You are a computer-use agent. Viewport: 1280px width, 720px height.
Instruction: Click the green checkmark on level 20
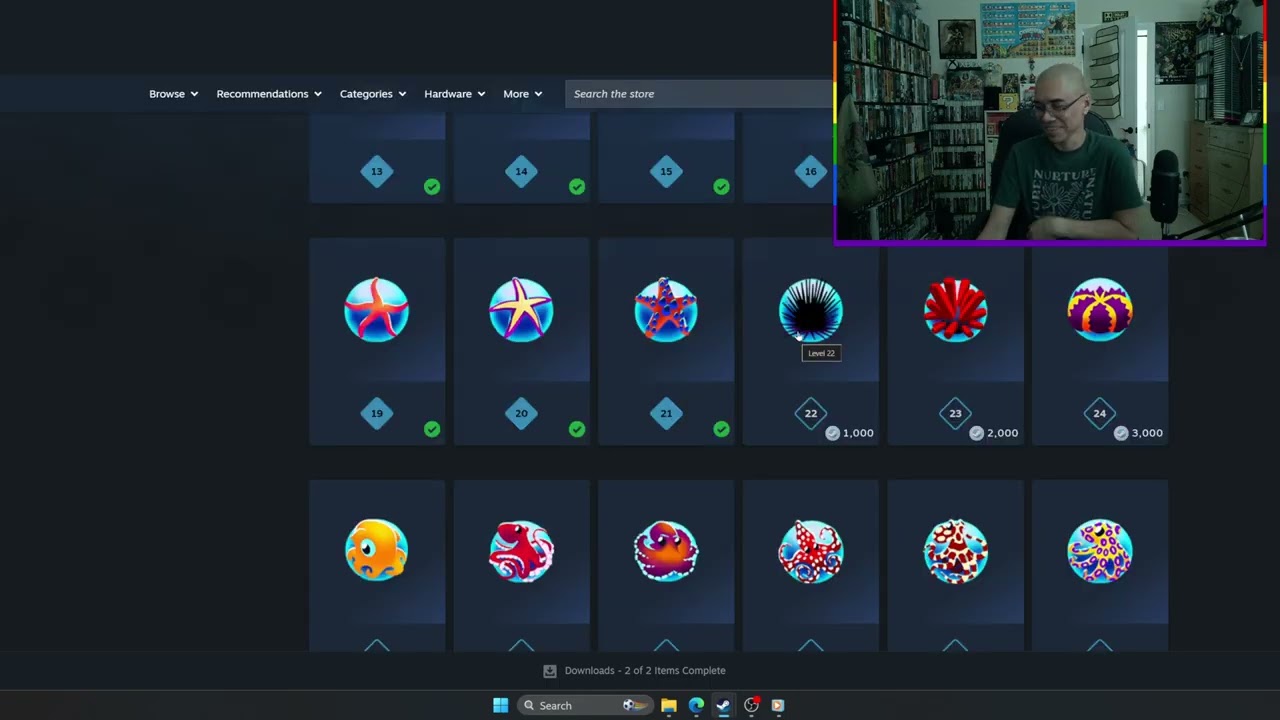577,429
